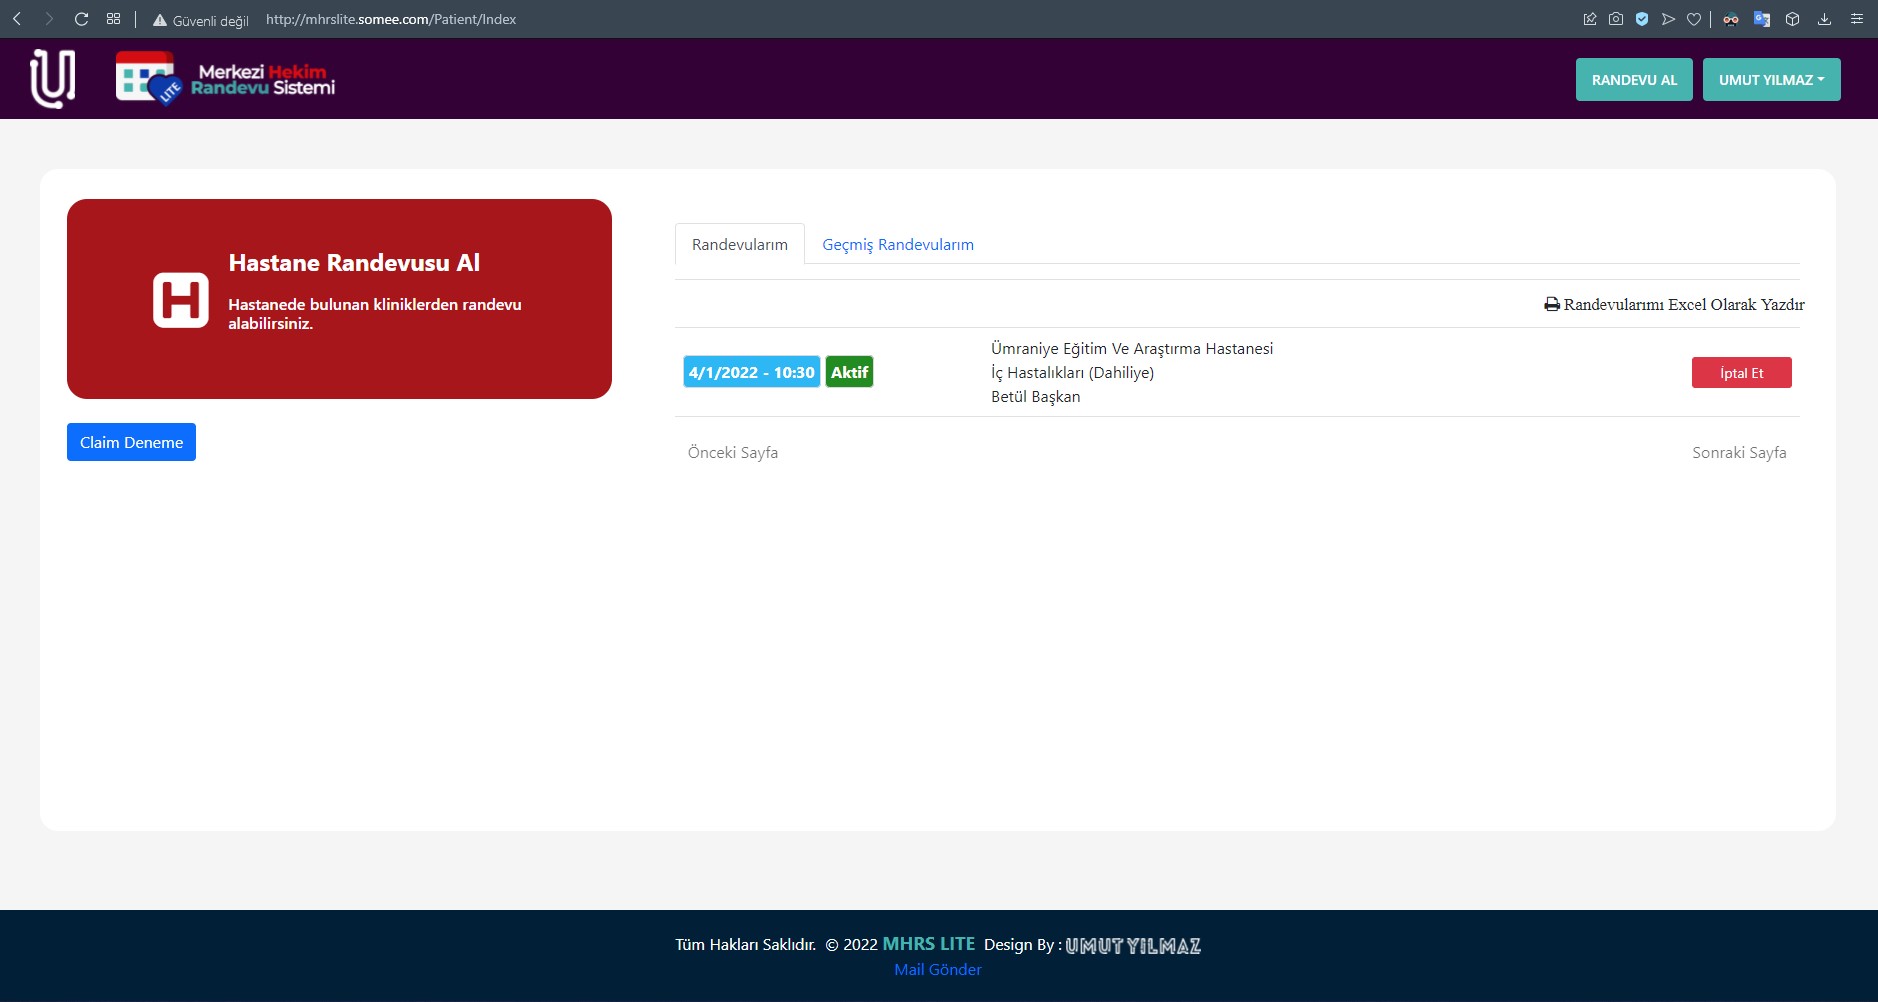Go to Sonraki Sayfa pagination link
The width and height of the screenshot is (1878, 1002).
tap(1738, 453)
